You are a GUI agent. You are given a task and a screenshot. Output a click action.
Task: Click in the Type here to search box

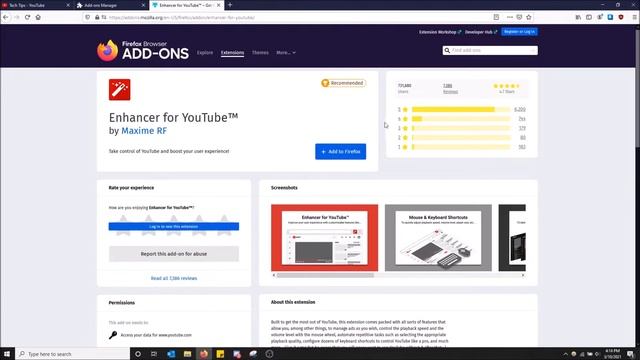(73, 354)
